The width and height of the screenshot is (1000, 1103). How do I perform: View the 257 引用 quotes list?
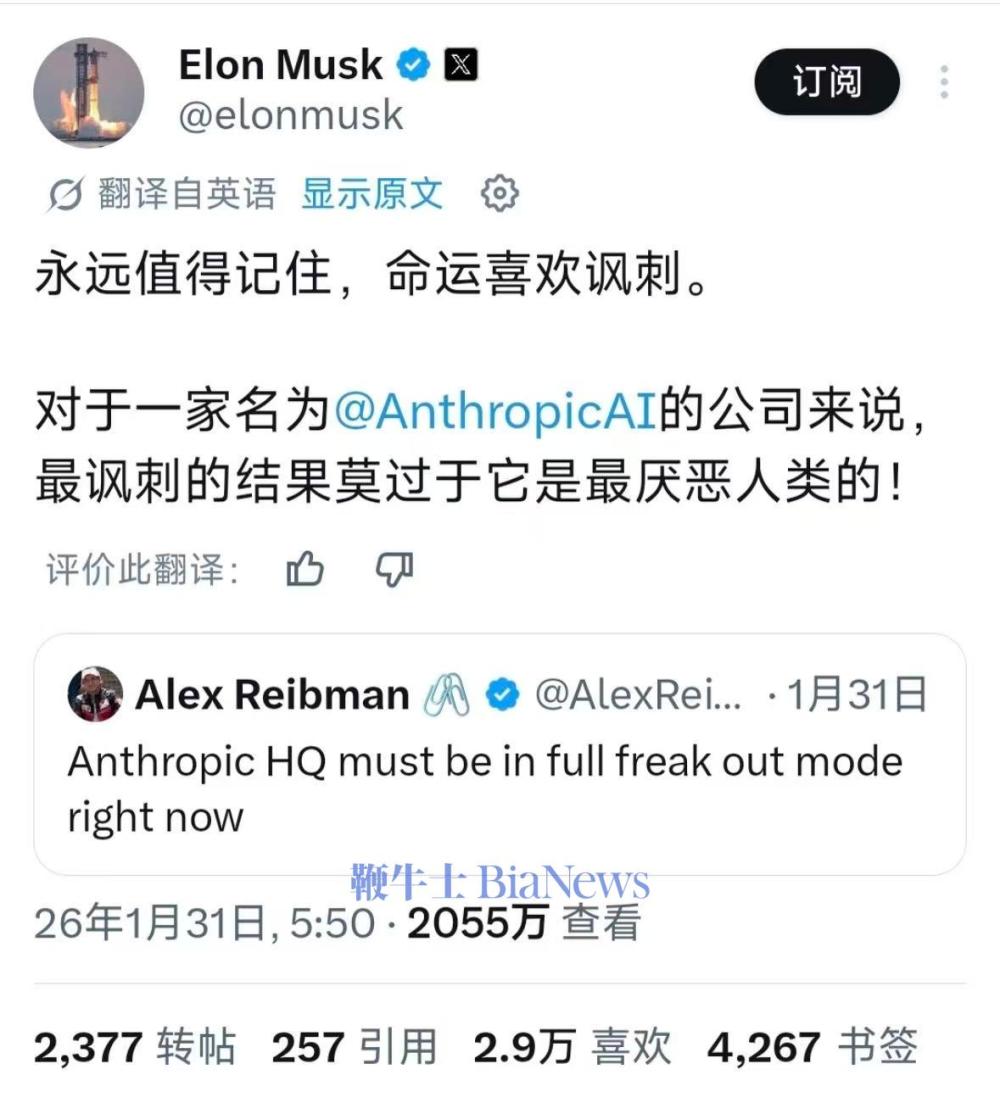click(x=354, y=1047)
